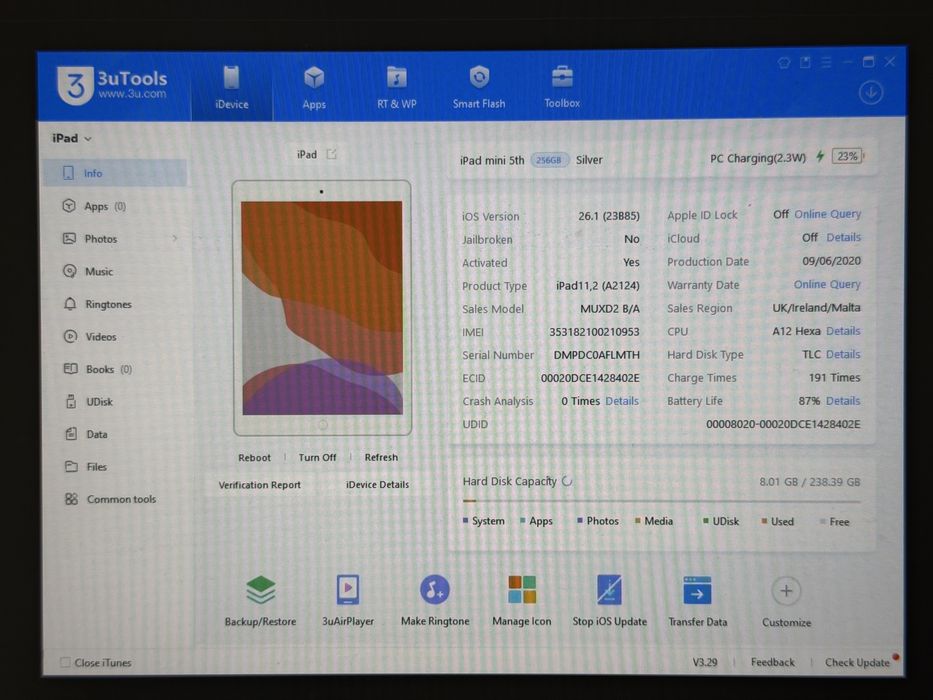The width and height of the screenshot is (933, 700).
Task: Click the 256GB storage badge
Action: click(549, 160)
